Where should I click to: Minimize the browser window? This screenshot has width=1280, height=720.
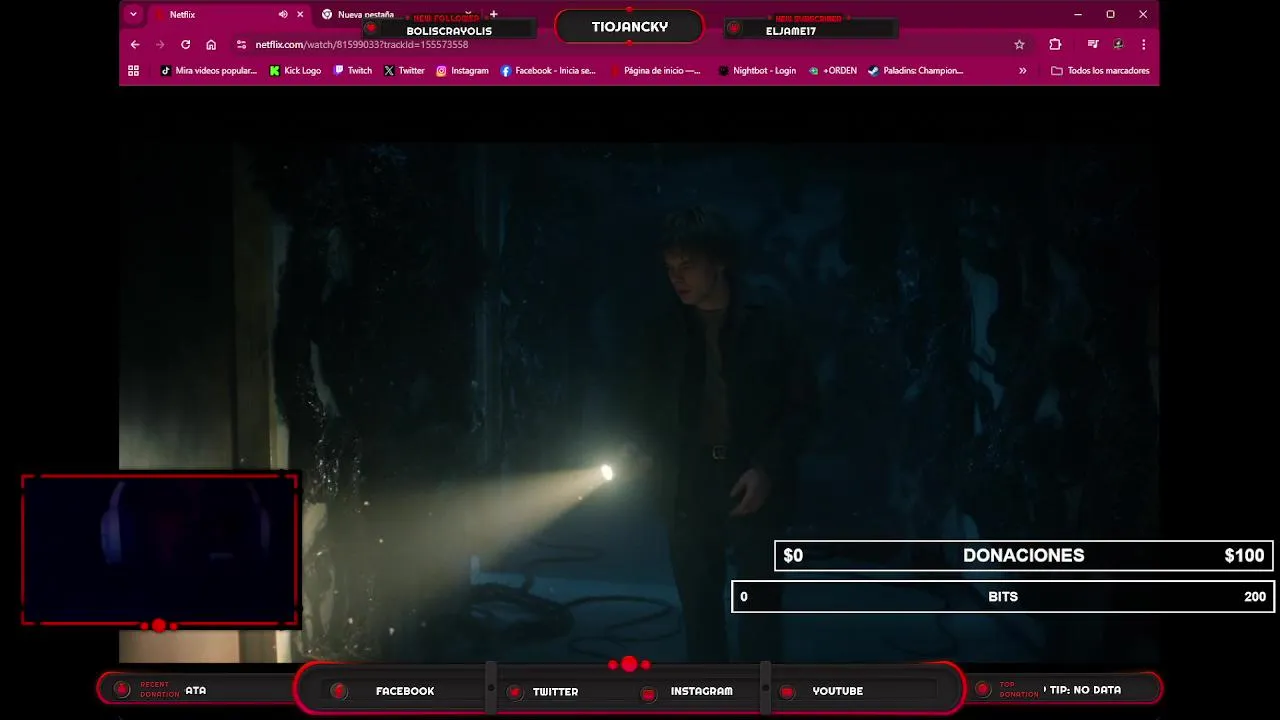coord(1078,14)
